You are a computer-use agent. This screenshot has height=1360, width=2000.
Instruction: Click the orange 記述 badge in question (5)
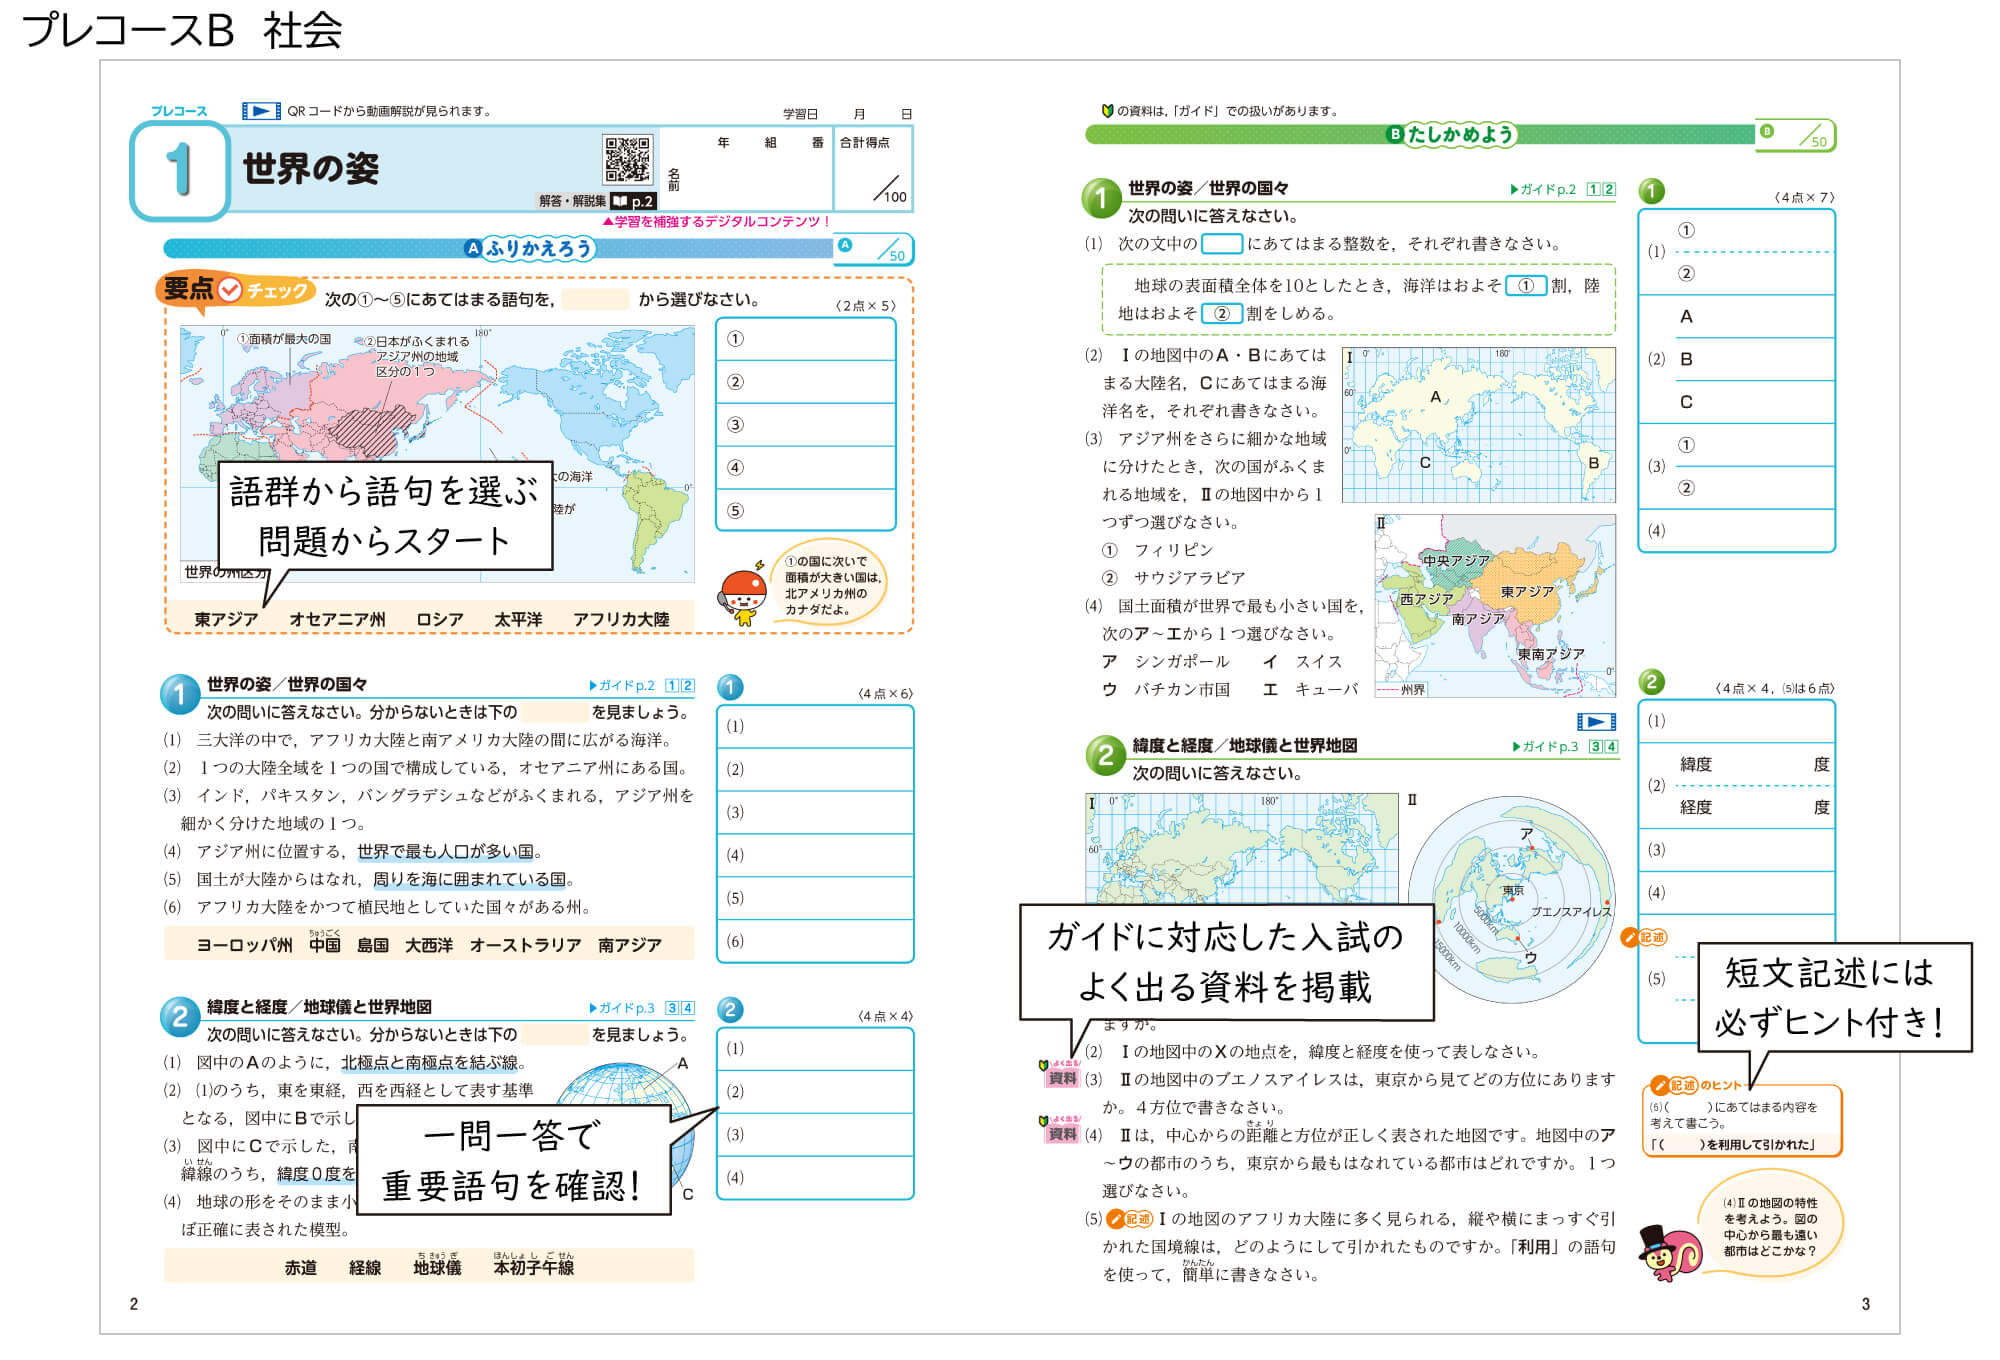click(1131, 1219)
